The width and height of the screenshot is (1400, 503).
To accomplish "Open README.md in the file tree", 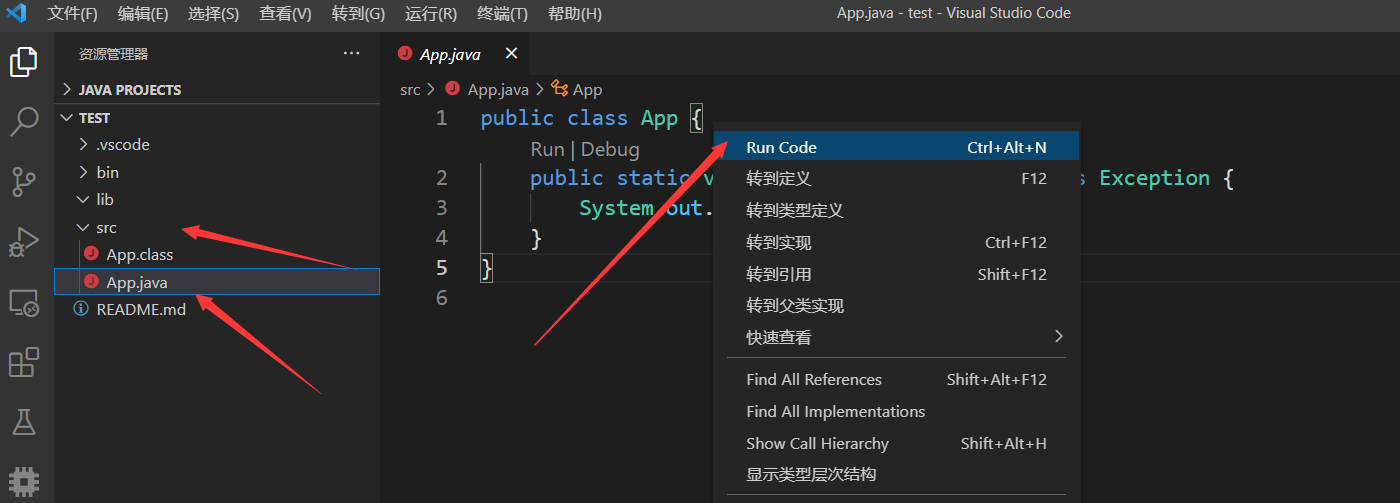I will (x=141, y=309).
